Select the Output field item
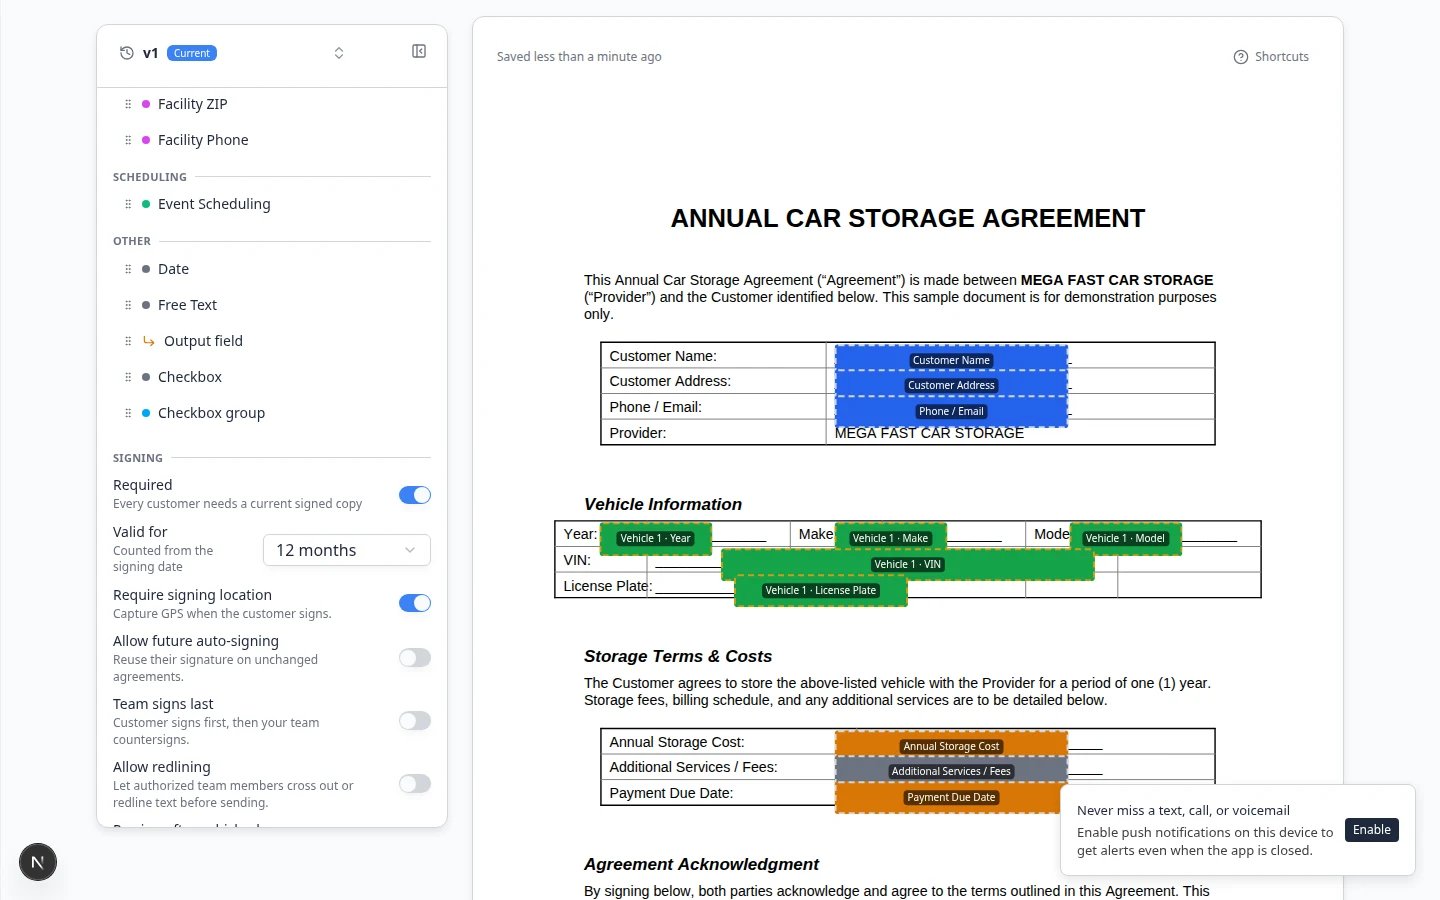The width and height of the screenshot is (1440, 900). tap(203, 341)
